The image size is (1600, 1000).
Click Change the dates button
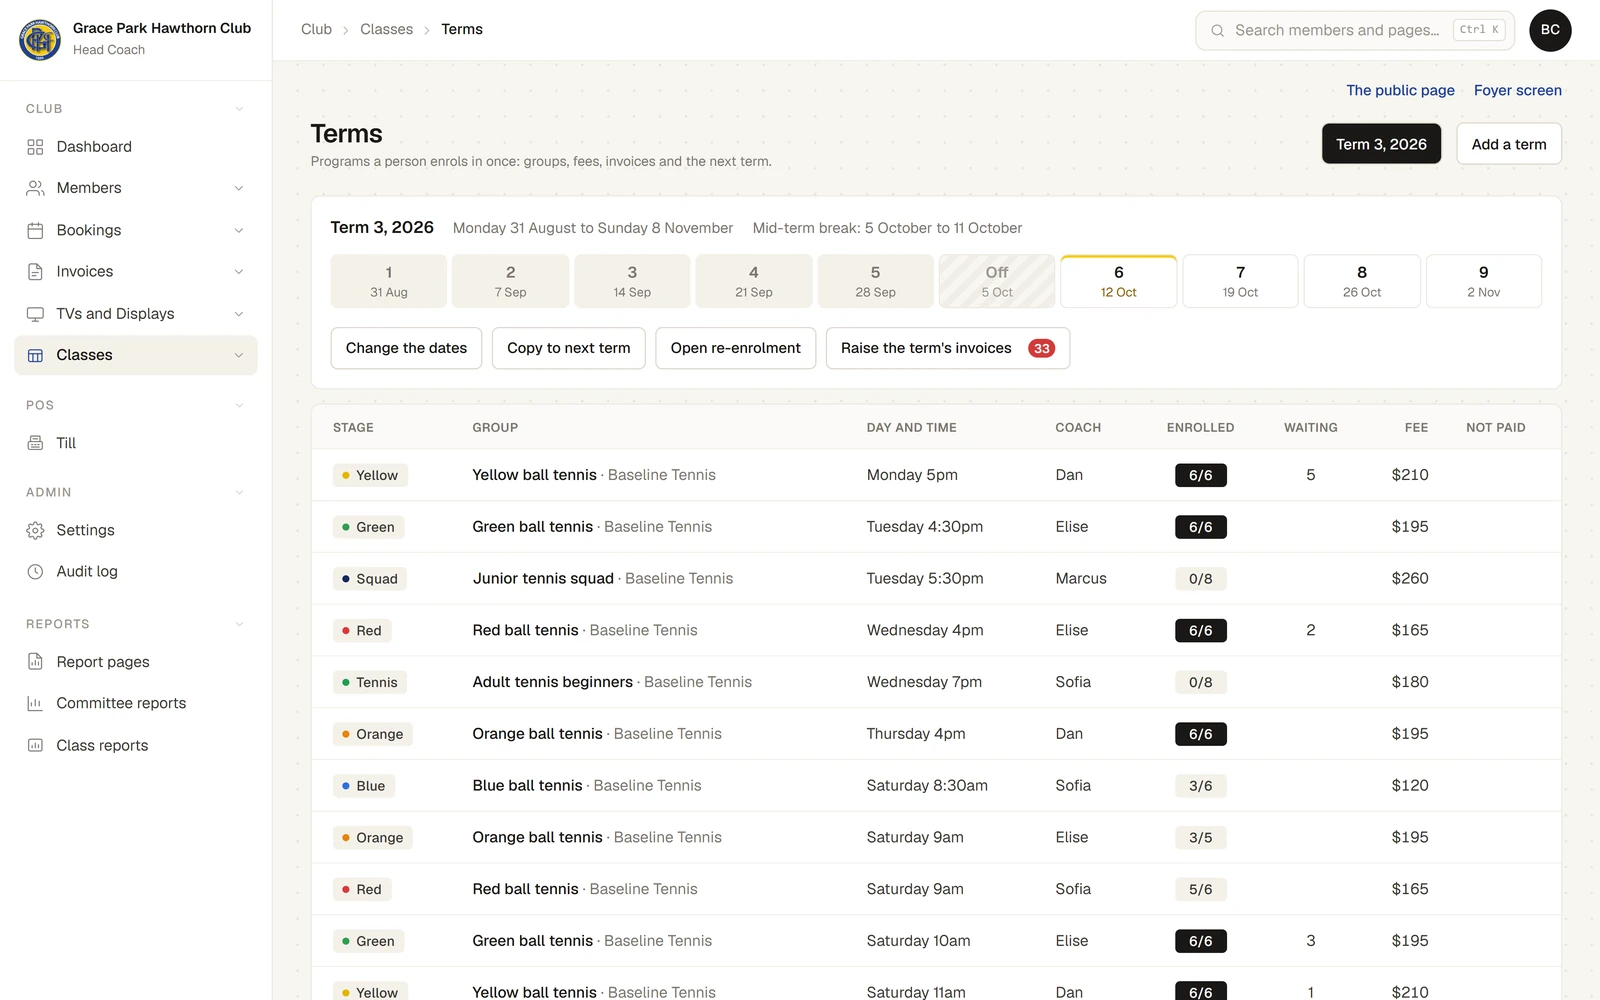[406, 348]
